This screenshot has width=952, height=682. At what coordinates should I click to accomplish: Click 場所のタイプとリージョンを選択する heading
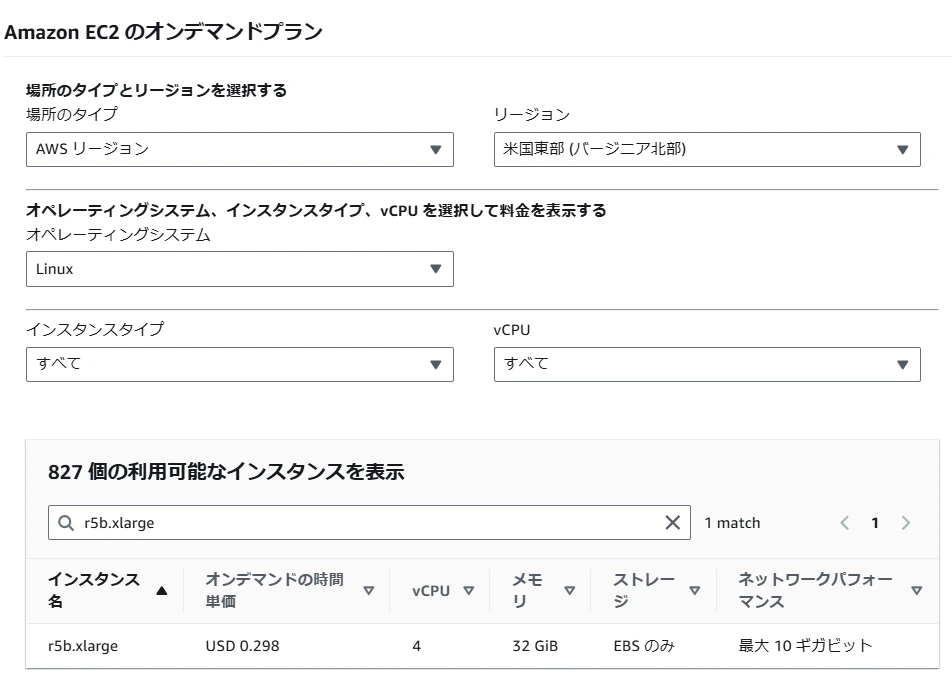coord(157,90)
